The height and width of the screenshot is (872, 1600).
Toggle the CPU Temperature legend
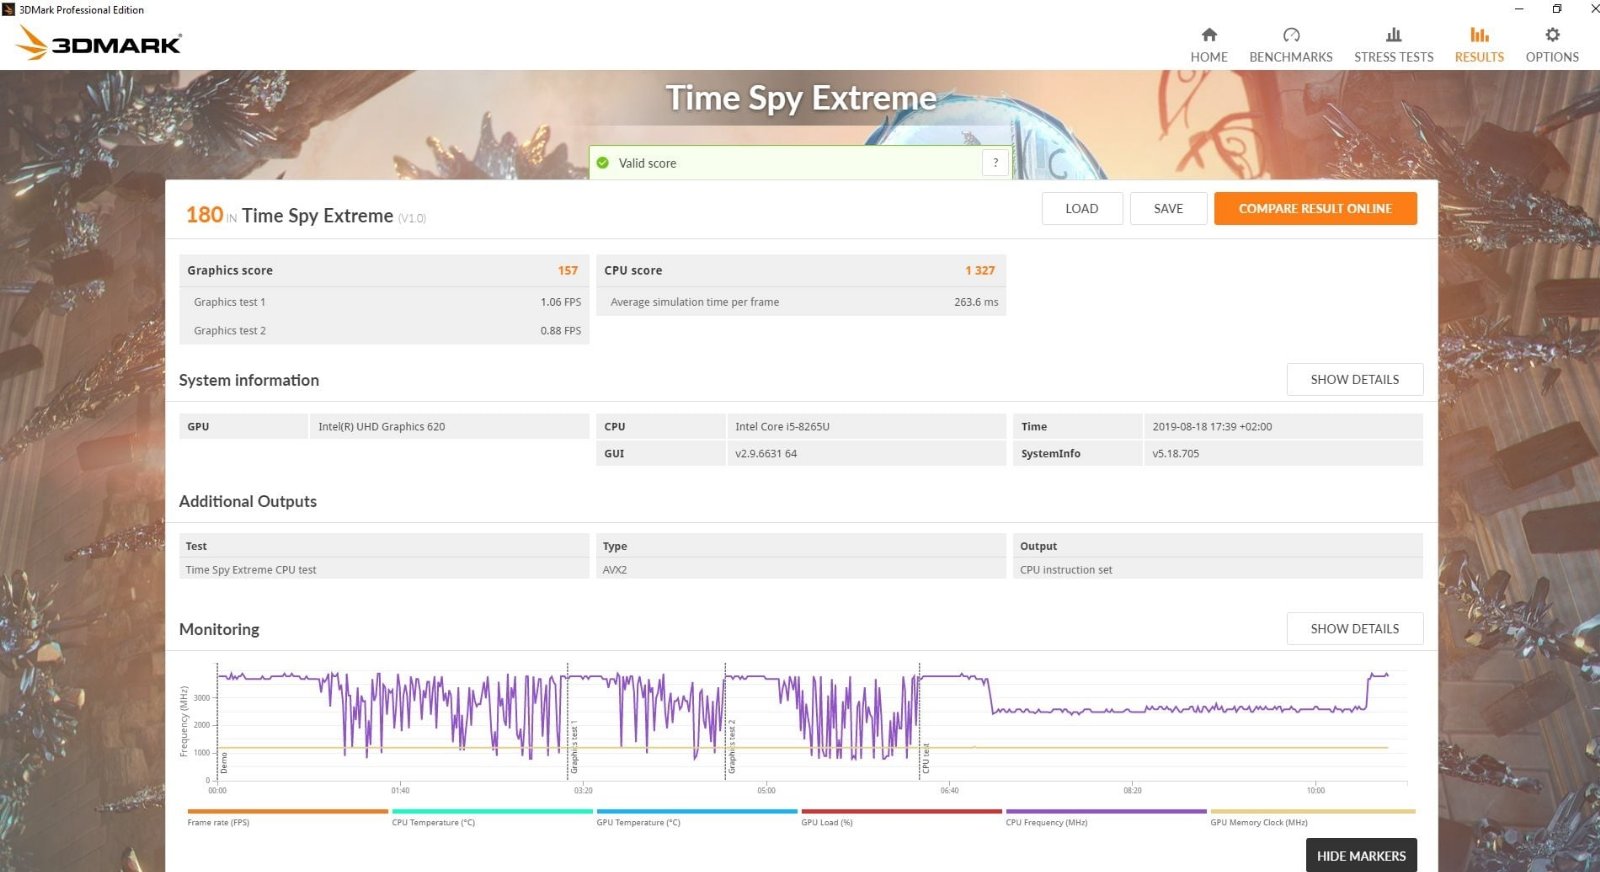click(492, 817)
